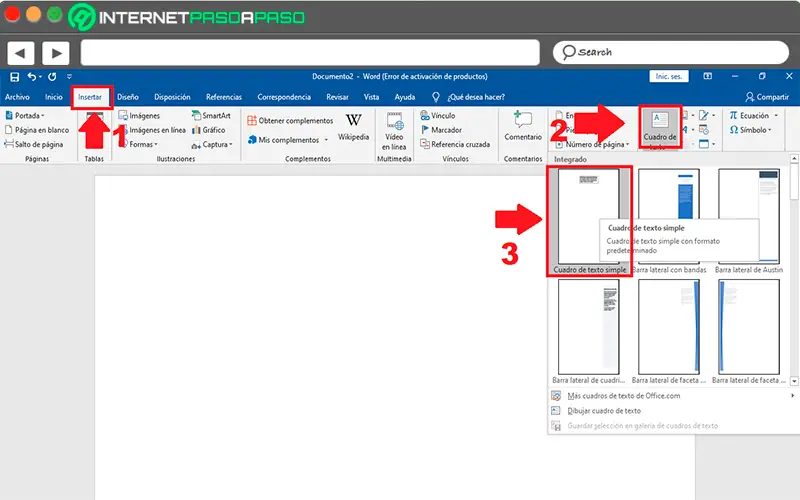The width and height of the screenshot is (800, 500).
Task: Click the signature line icon
Action: (x=704, y=115)
